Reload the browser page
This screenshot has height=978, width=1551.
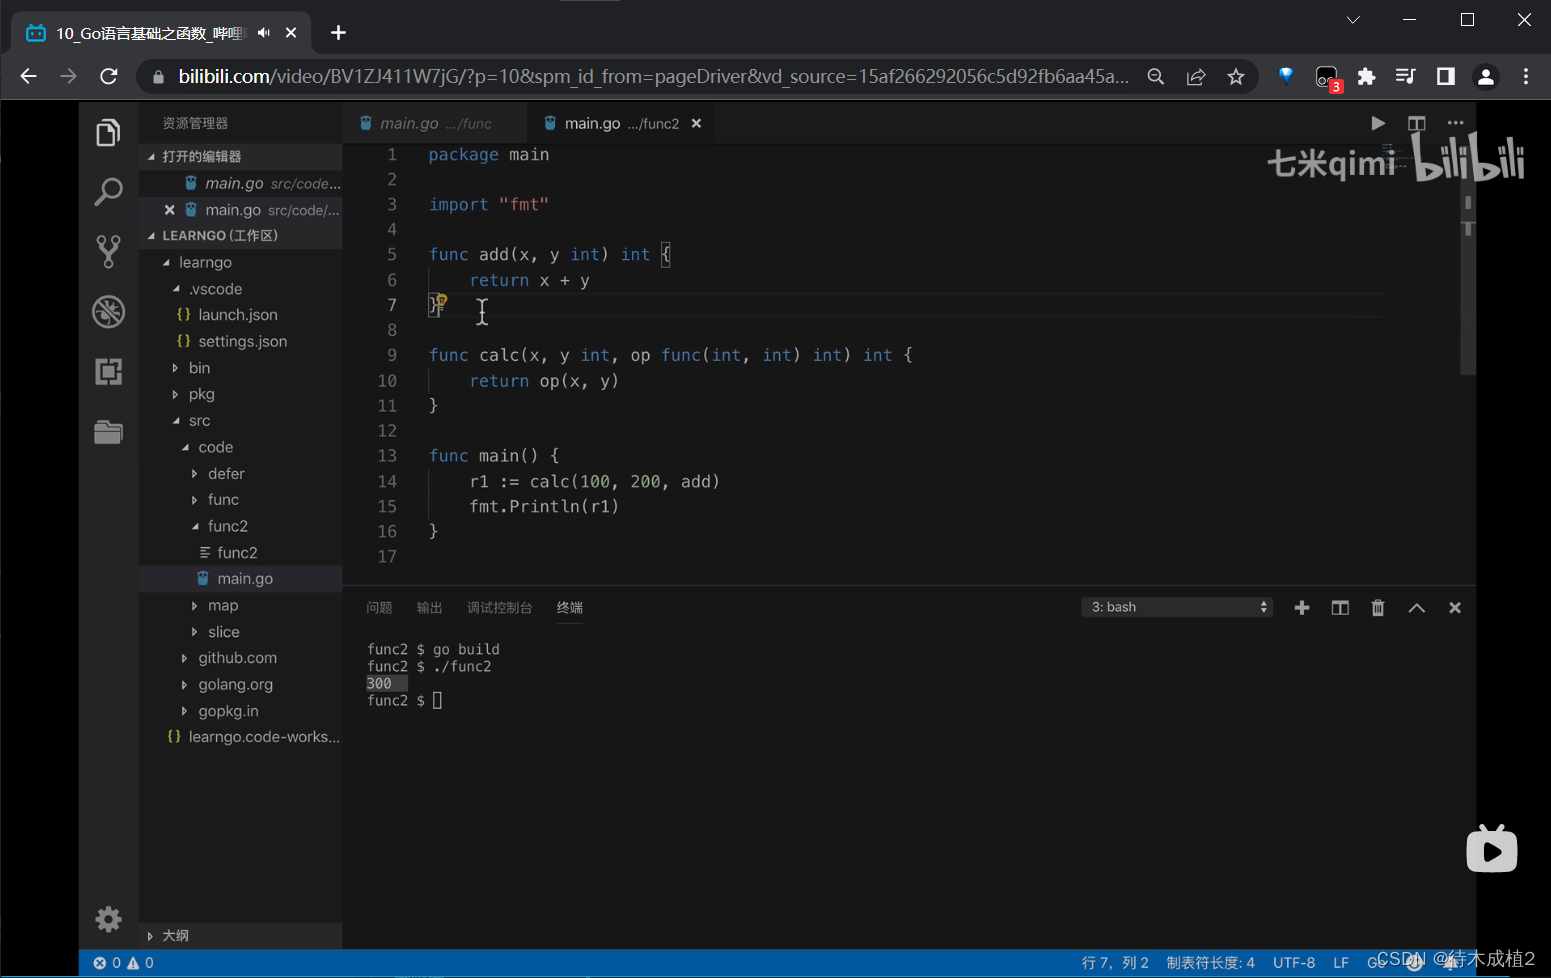pyautogui.click(x=109, y=76)
